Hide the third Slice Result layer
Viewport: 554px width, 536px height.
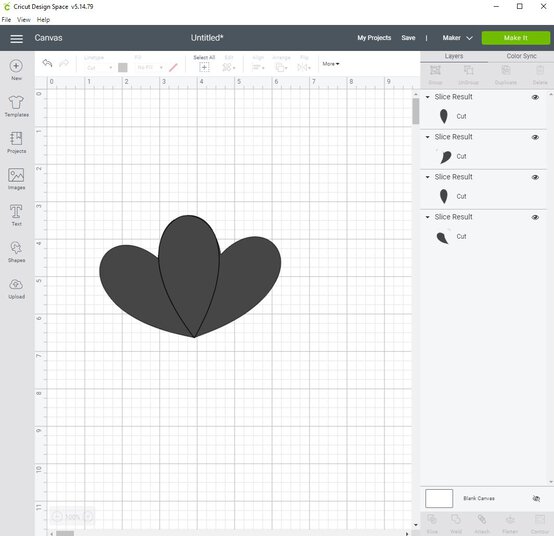click(x=535, y=177)
